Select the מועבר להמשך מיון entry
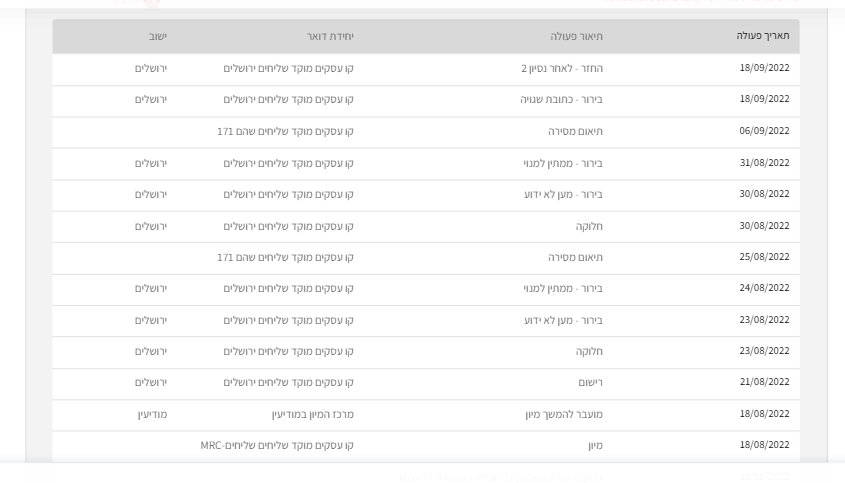The width and height of the screenshot is (845, 483). tap(564, 414)
